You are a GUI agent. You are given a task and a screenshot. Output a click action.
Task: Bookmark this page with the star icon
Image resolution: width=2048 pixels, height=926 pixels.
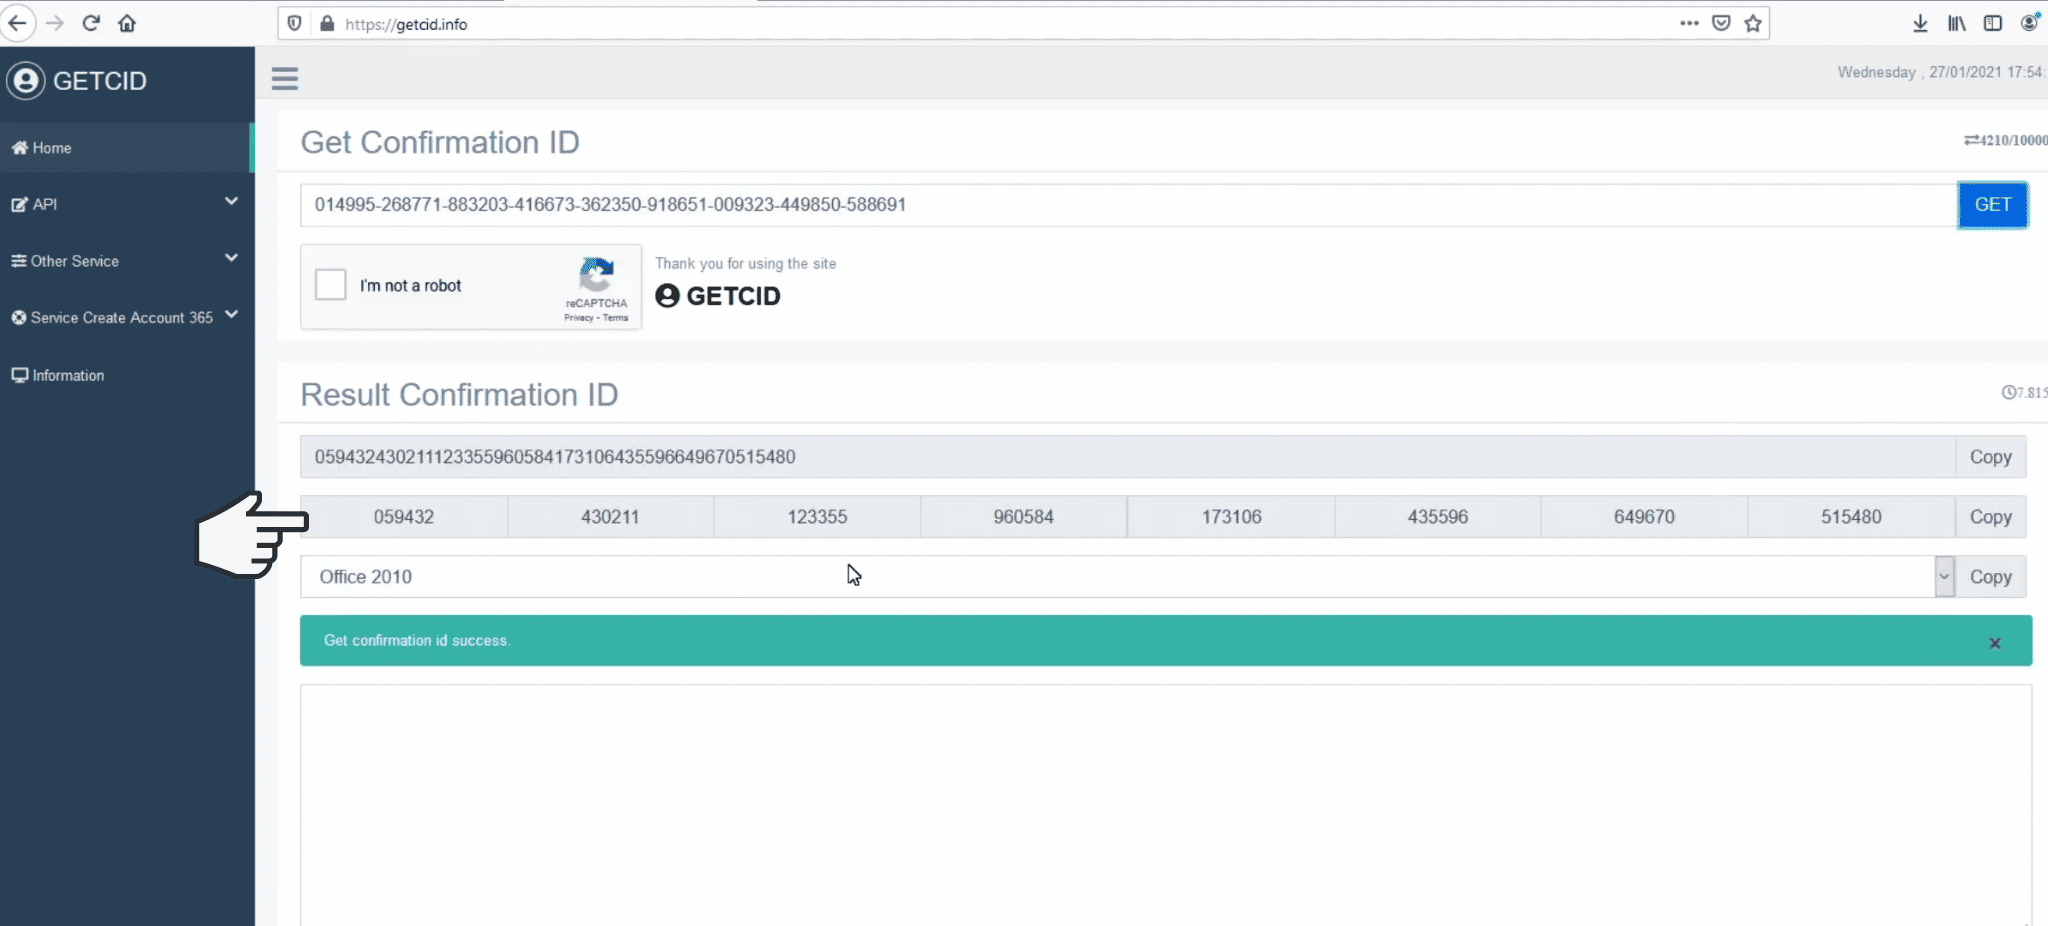coord(1753,23)
